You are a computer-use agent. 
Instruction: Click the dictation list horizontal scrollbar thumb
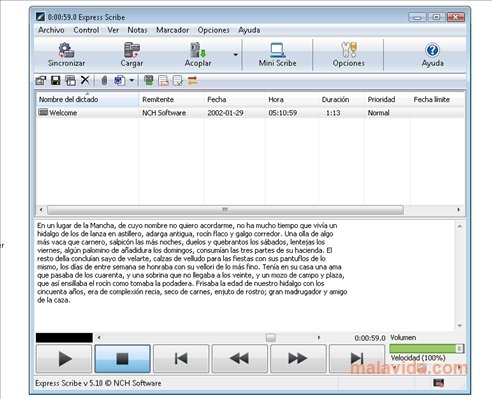[x=225, y=210]
